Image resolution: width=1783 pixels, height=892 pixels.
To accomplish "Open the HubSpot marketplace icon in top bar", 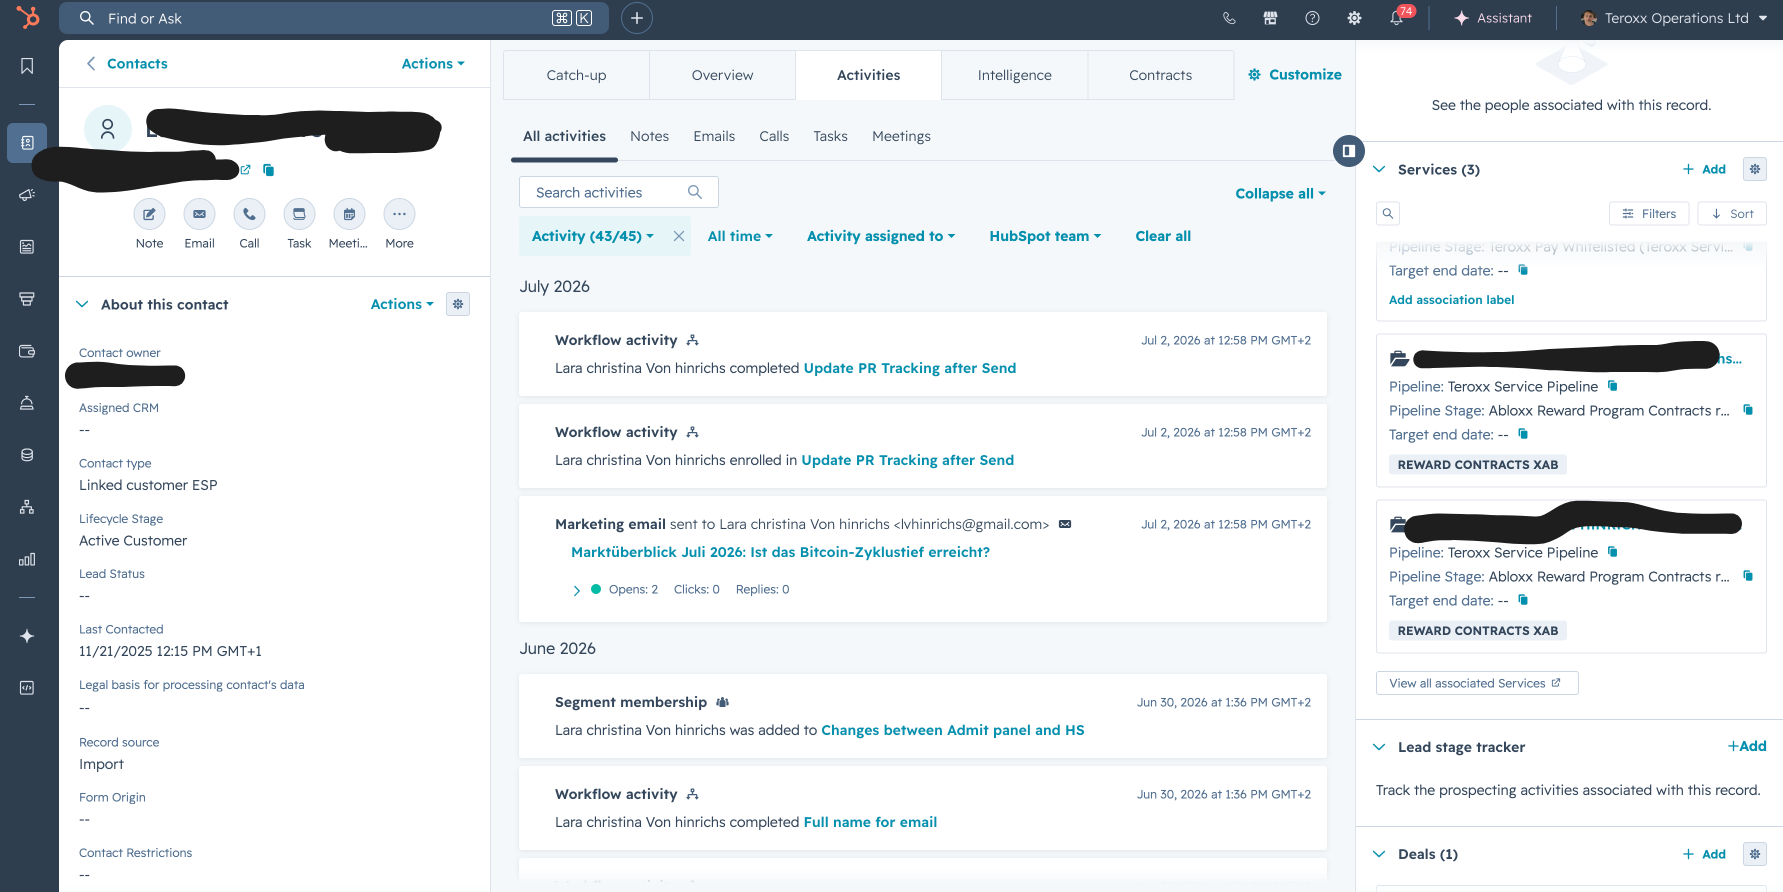I will point(1270,18).
